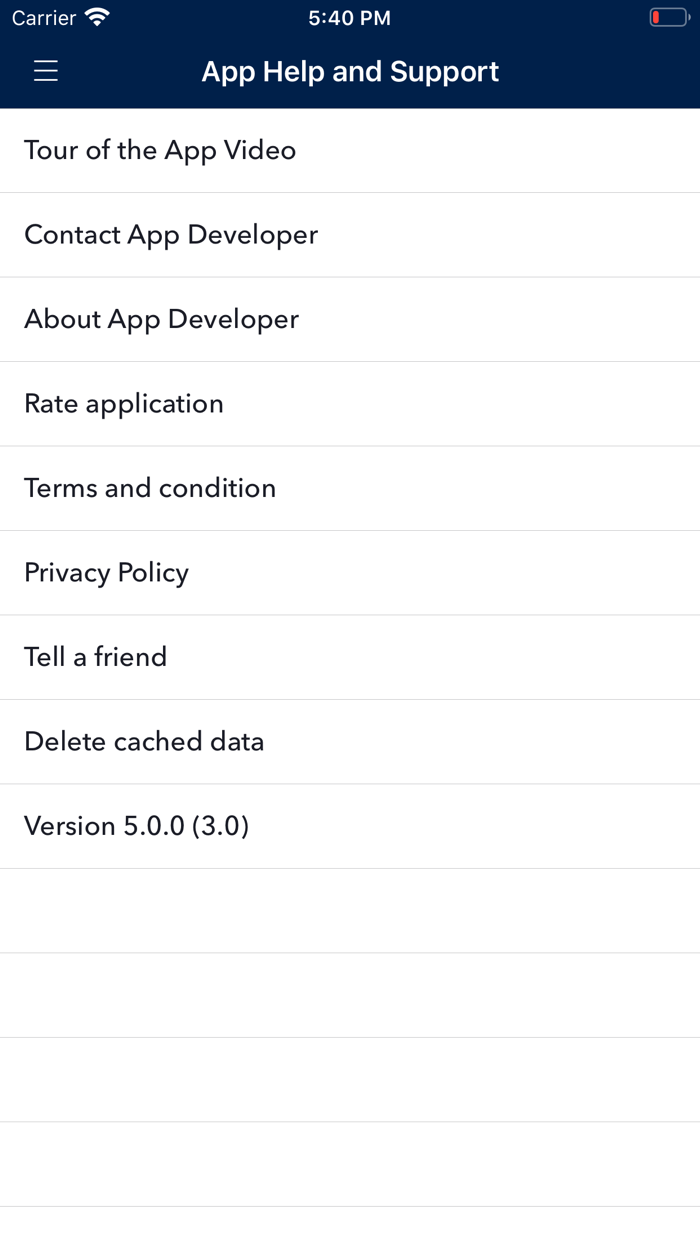Screen dimensions: 700x1244
Task: Tap the partial empty row at screen bottom
Action: (x=350, y=1226)
